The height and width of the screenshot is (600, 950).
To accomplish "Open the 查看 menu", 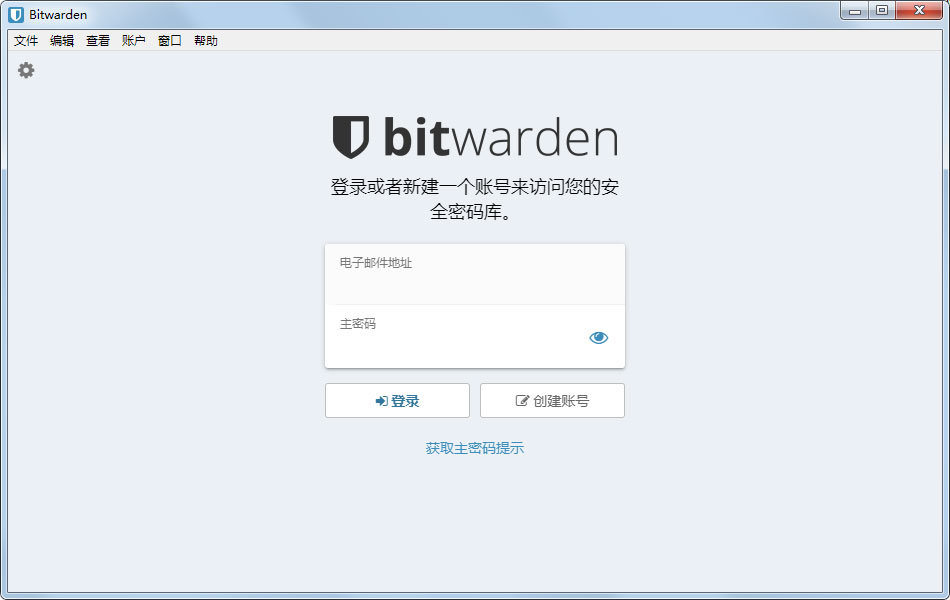I will pos(98,41).
